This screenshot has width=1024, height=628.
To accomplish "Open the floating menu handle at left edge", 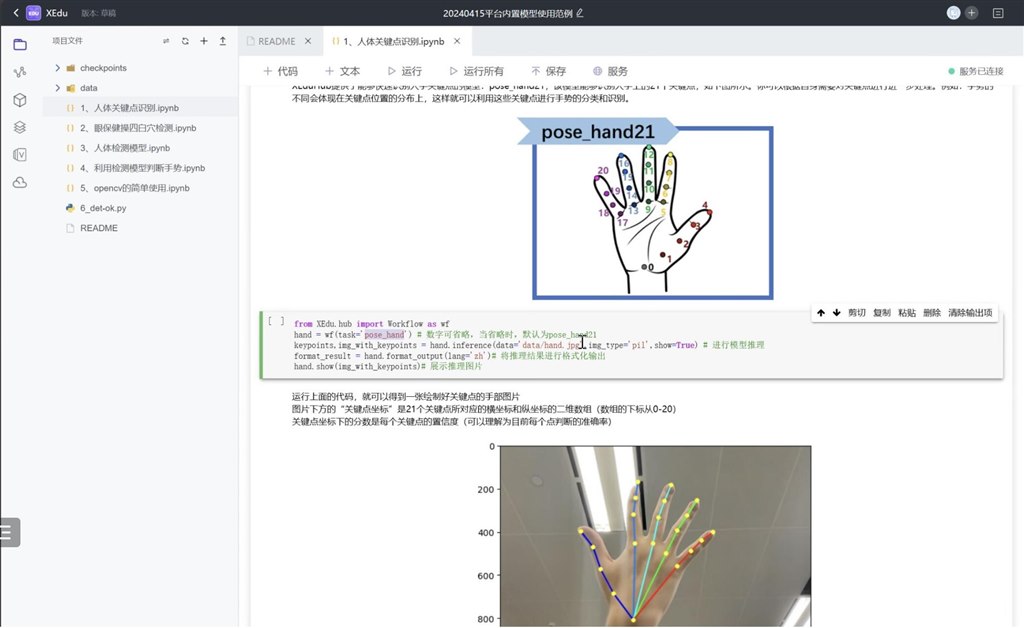I will (x=9, y=532).
